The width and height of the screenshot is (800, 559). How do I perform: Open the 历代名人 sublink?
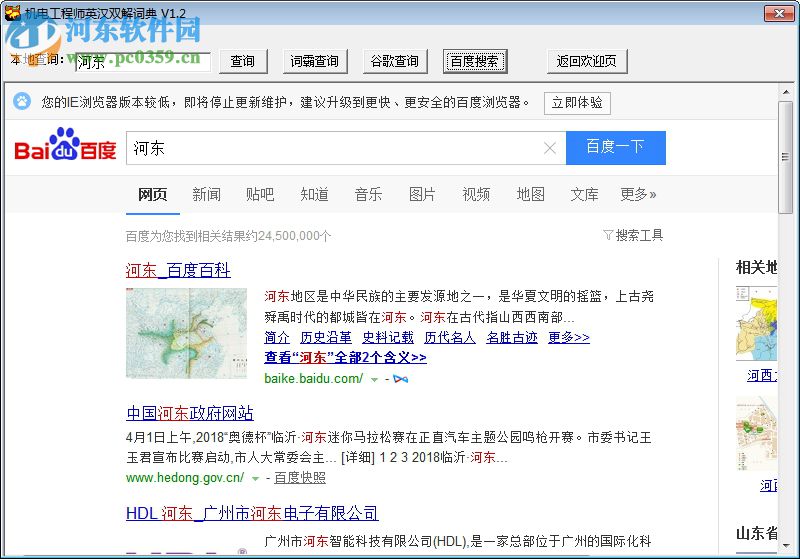coord(450,337)
